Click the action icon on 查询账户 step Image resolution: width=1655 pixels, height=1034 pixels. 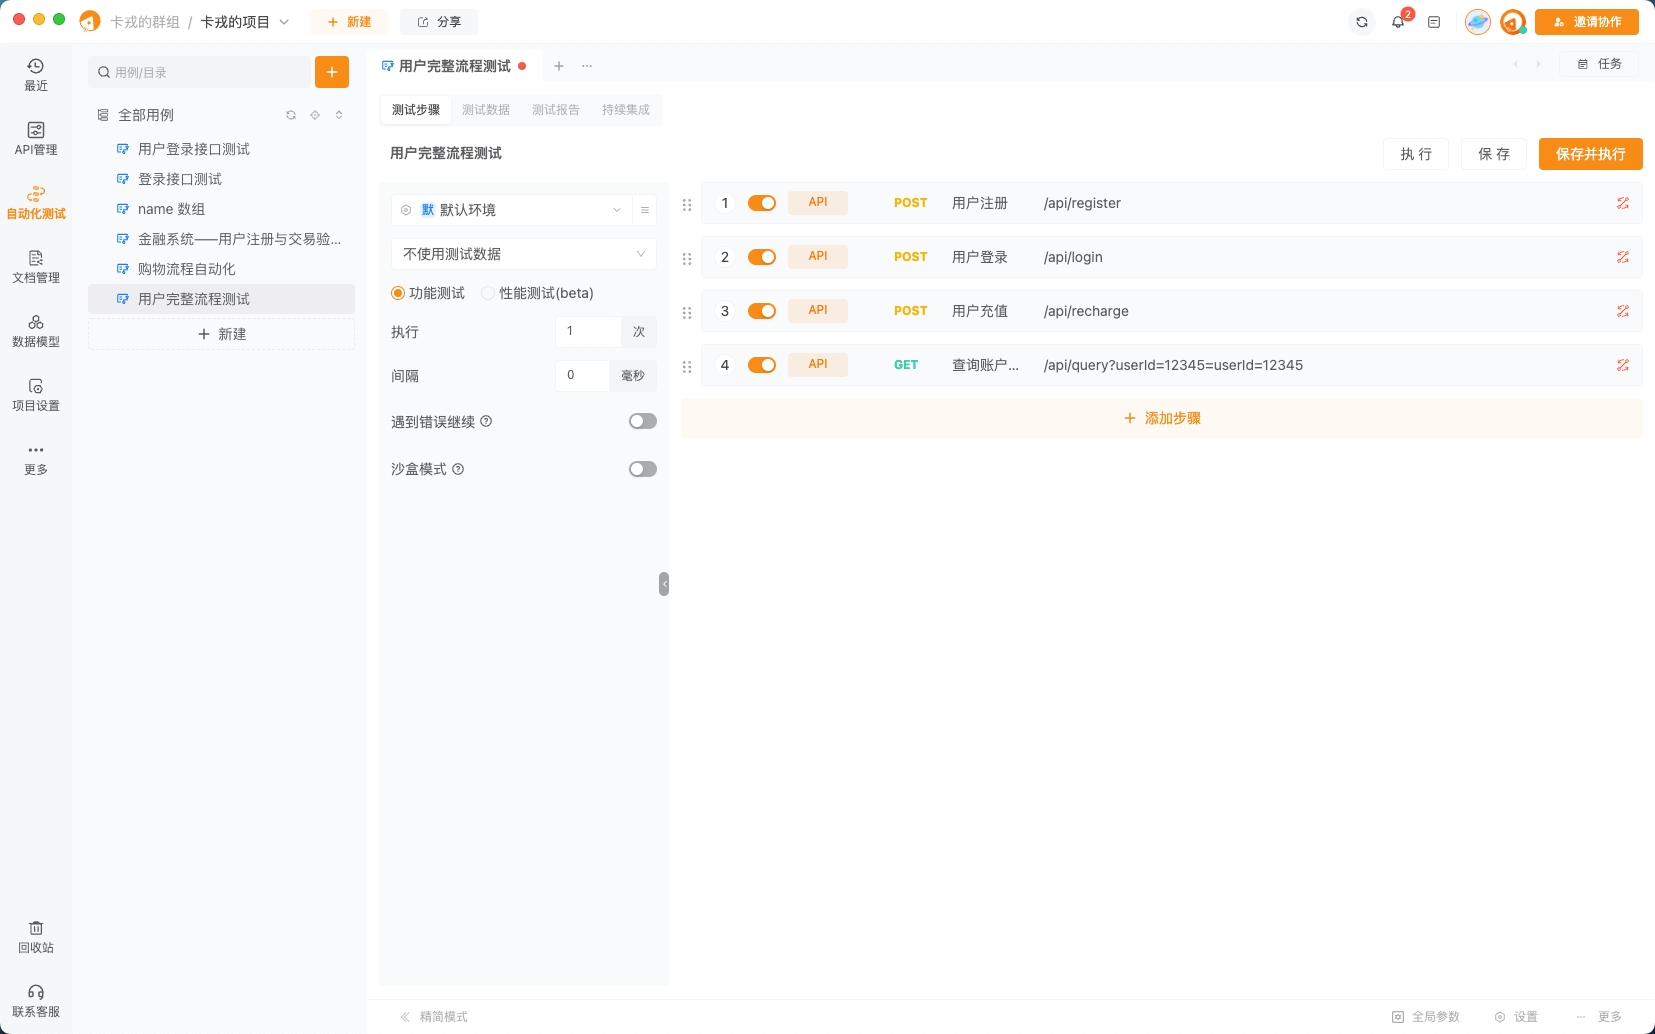click(1623, 365)
